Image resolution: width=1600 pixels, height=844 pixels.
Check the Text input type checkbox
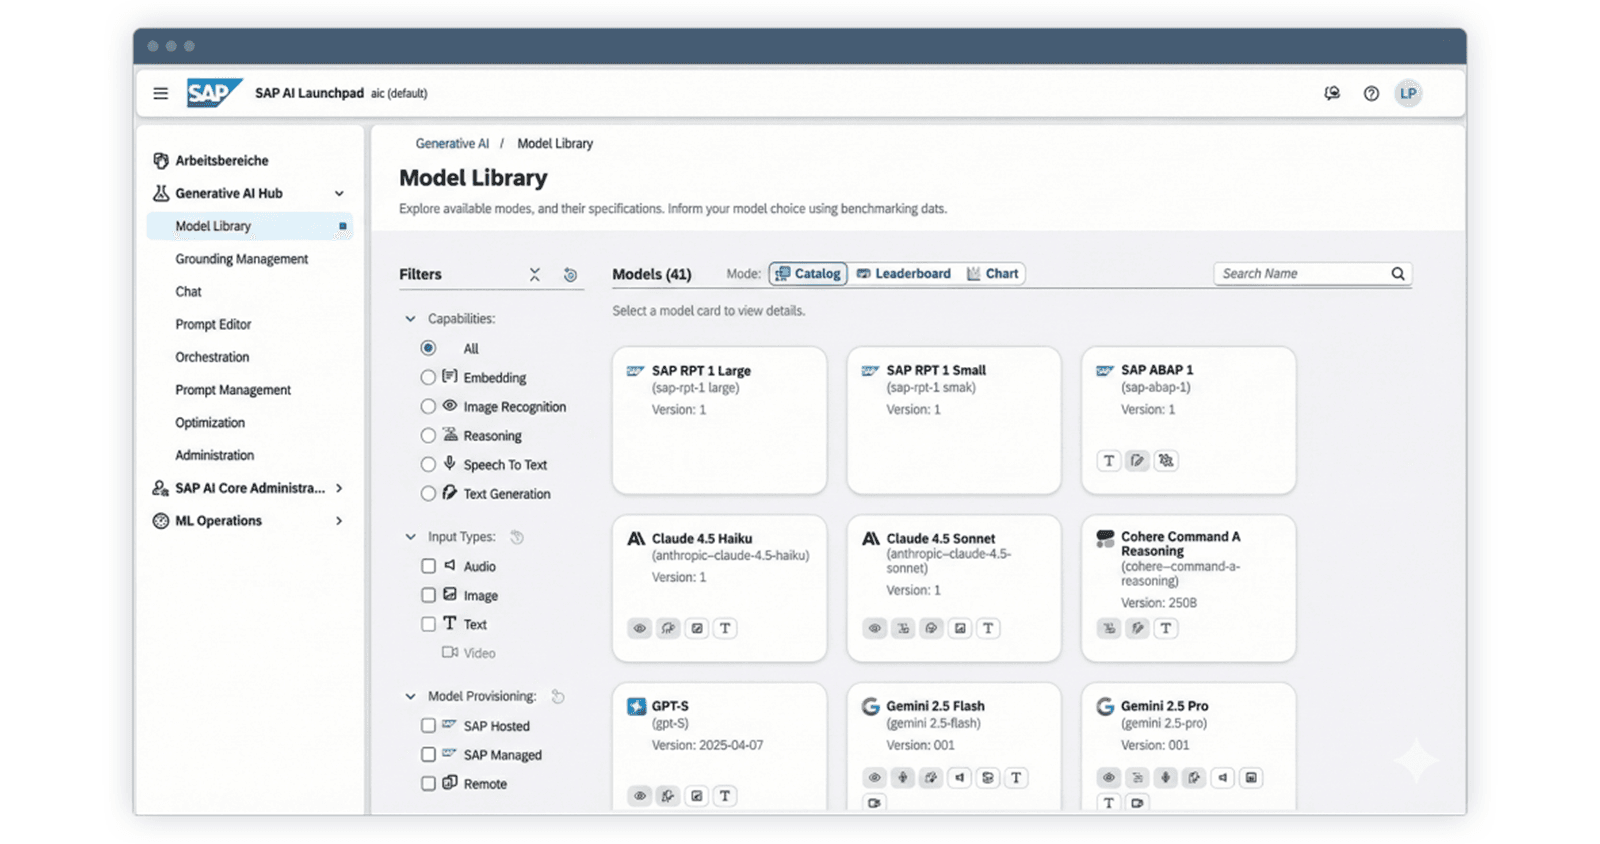pos(428,624)
